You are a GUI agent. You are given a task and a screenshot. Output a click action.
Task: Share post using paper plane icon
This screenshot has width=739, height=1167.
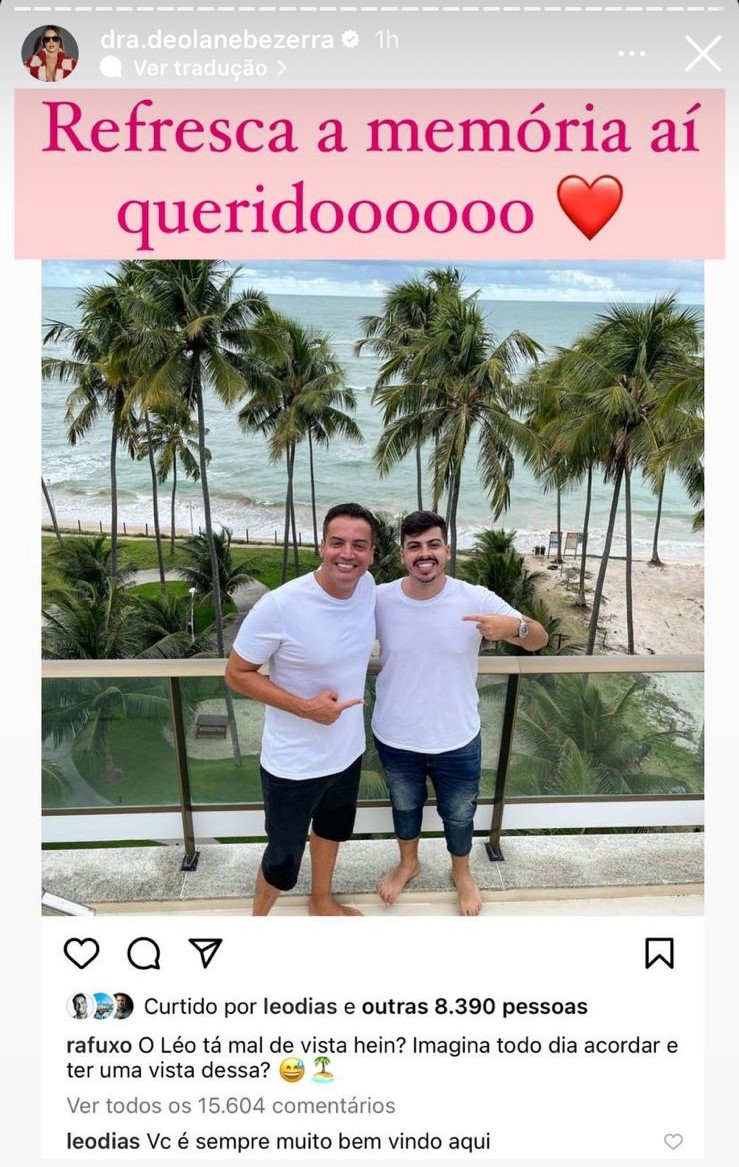coord(205,952)
